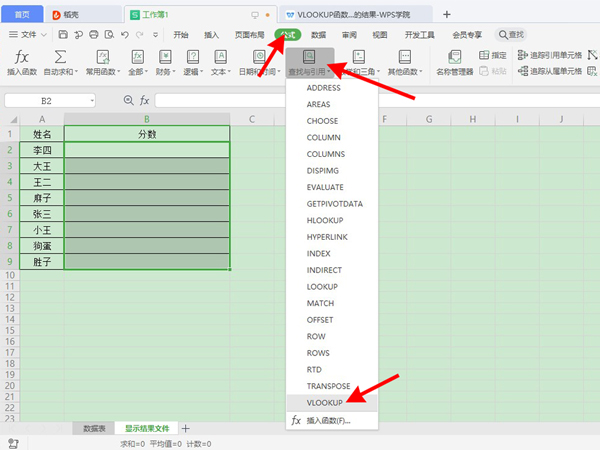
Task: Open a new tab with the plus button
Action: coord(447,15)
